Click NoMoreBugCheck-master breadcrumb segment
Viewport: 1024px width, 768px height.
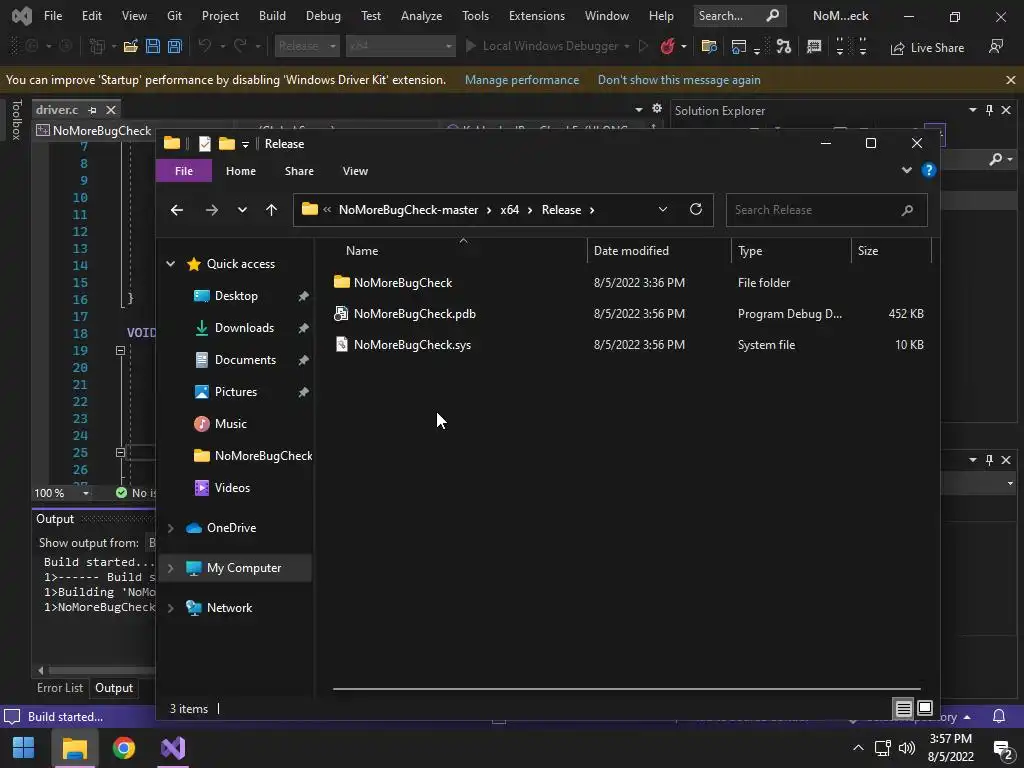pos(408,210)
